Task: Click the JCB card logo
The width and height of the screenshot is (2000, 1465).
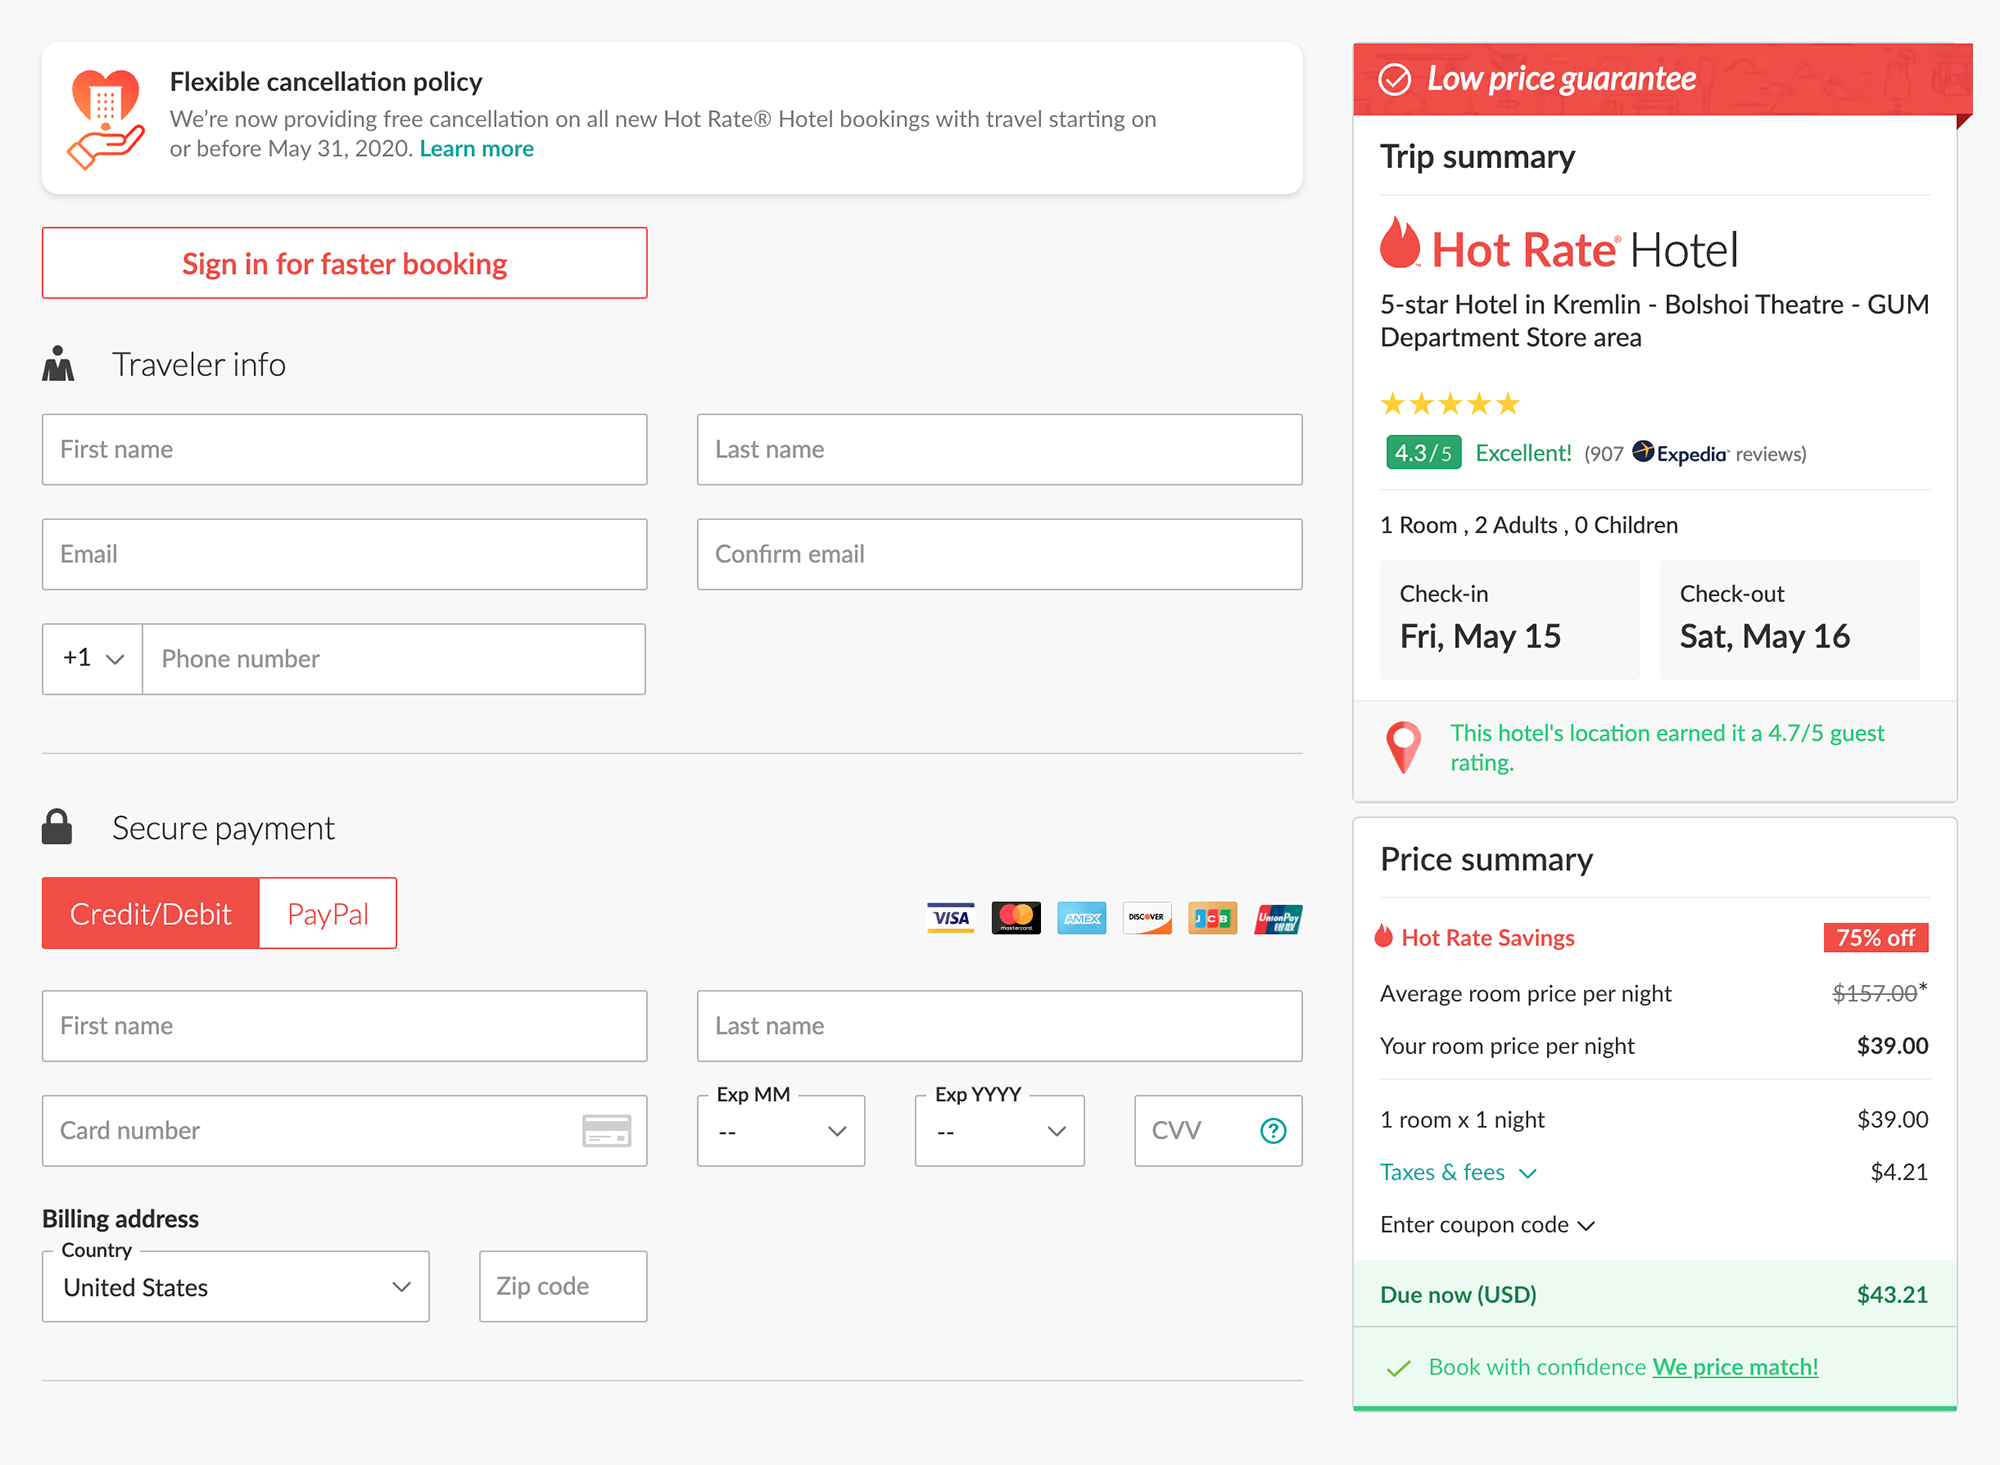Action: click(x=1213, y=918)
